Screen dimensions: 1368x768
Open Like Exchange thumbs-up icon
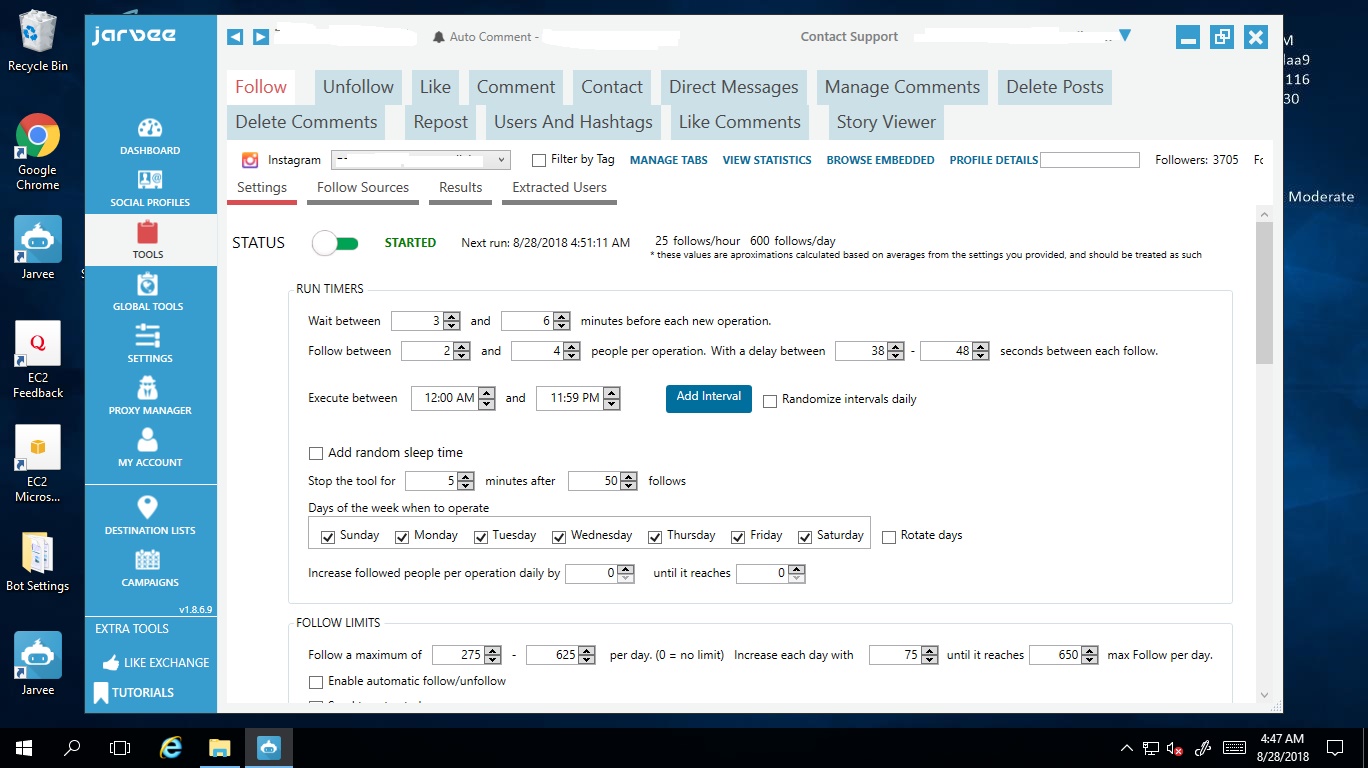(109, 662)
